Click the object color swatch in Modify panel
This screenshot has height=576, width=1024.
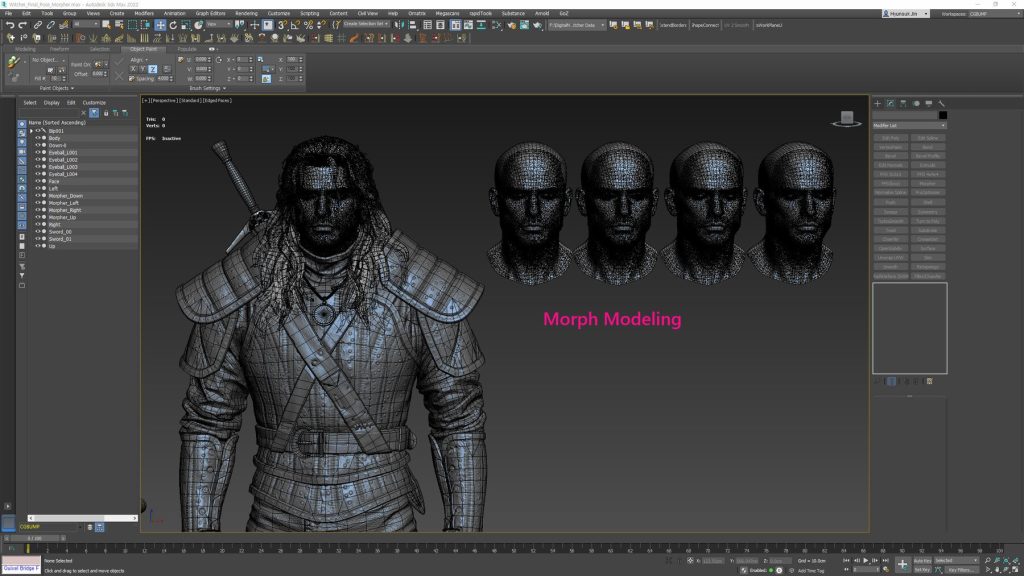pos(942,115)
